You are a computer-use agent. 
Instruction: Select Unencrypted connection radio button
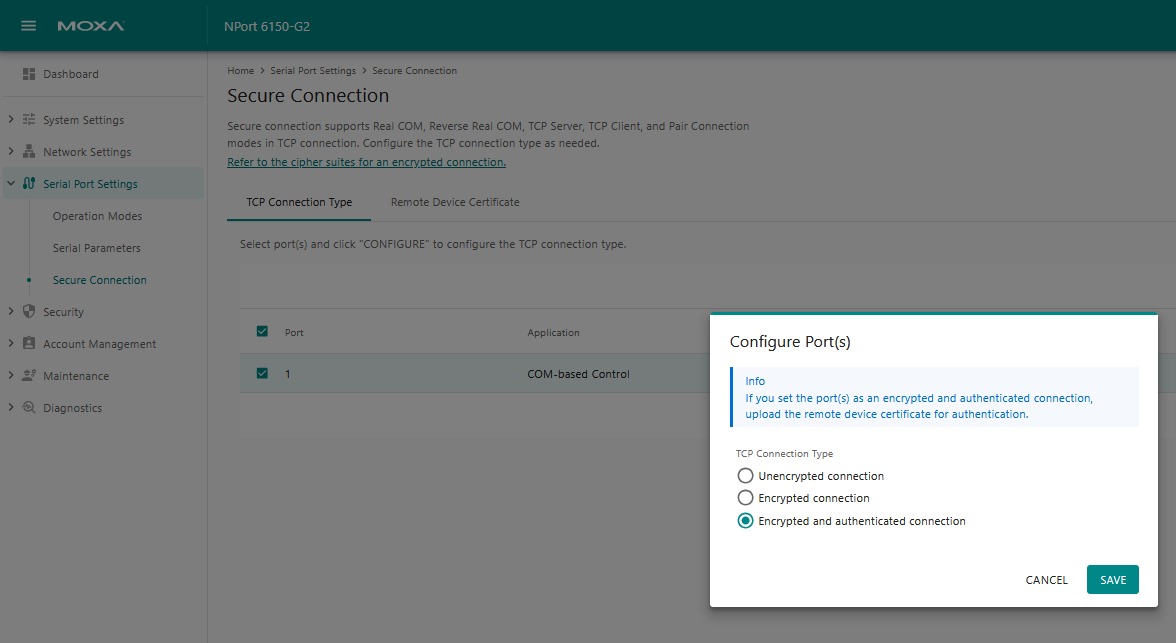tap(745, 476)
